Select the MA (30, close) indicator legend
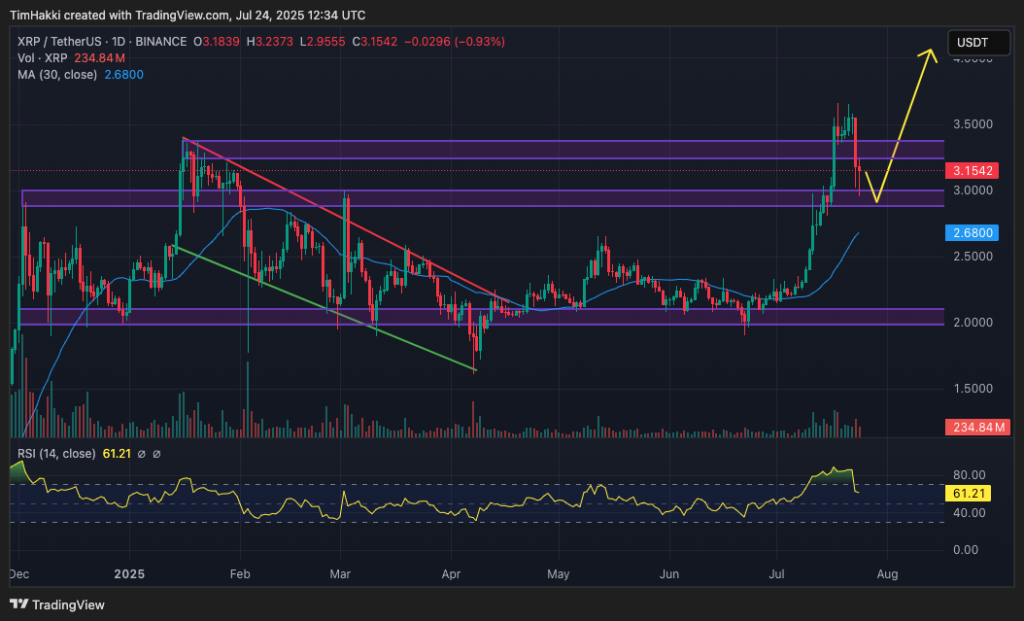1024x621 pixels. [x=60, y=74]
